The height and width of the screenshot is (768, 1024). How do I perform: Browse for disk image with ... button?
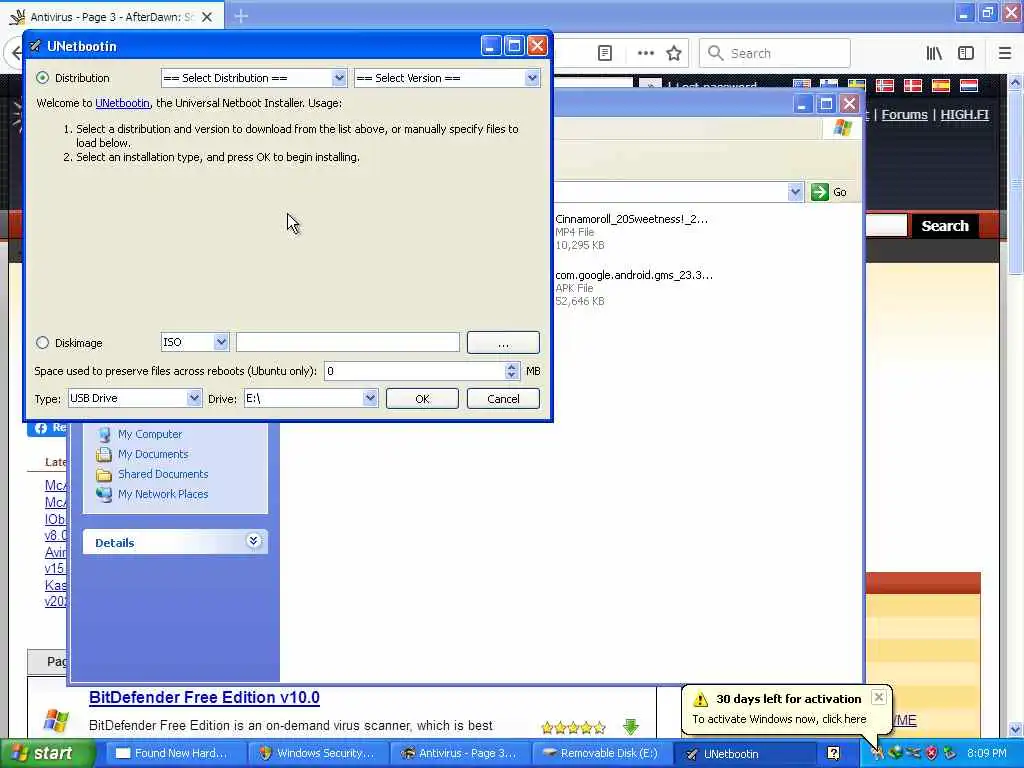(x=503, y=342)
